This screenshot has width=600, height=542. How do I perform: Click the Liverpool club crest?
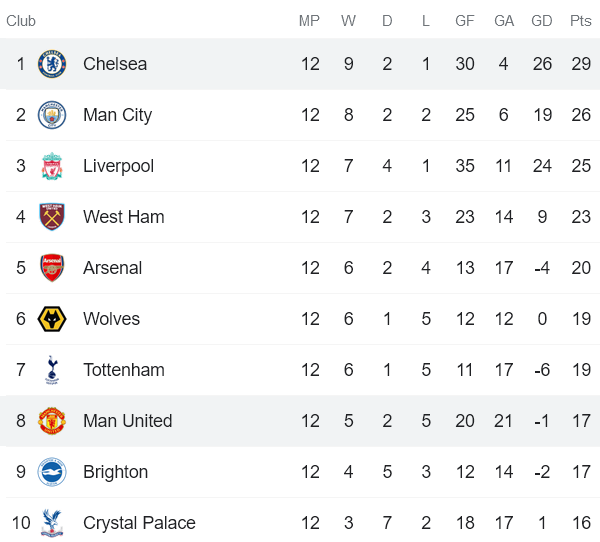(x=52, y=166)
